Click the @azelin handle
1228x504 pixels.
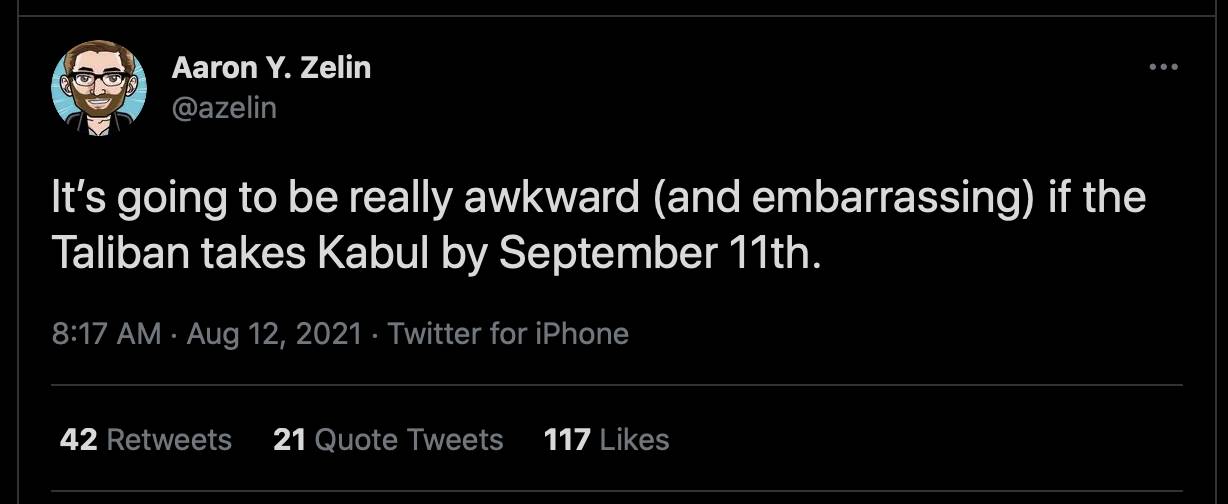point(224,107)
